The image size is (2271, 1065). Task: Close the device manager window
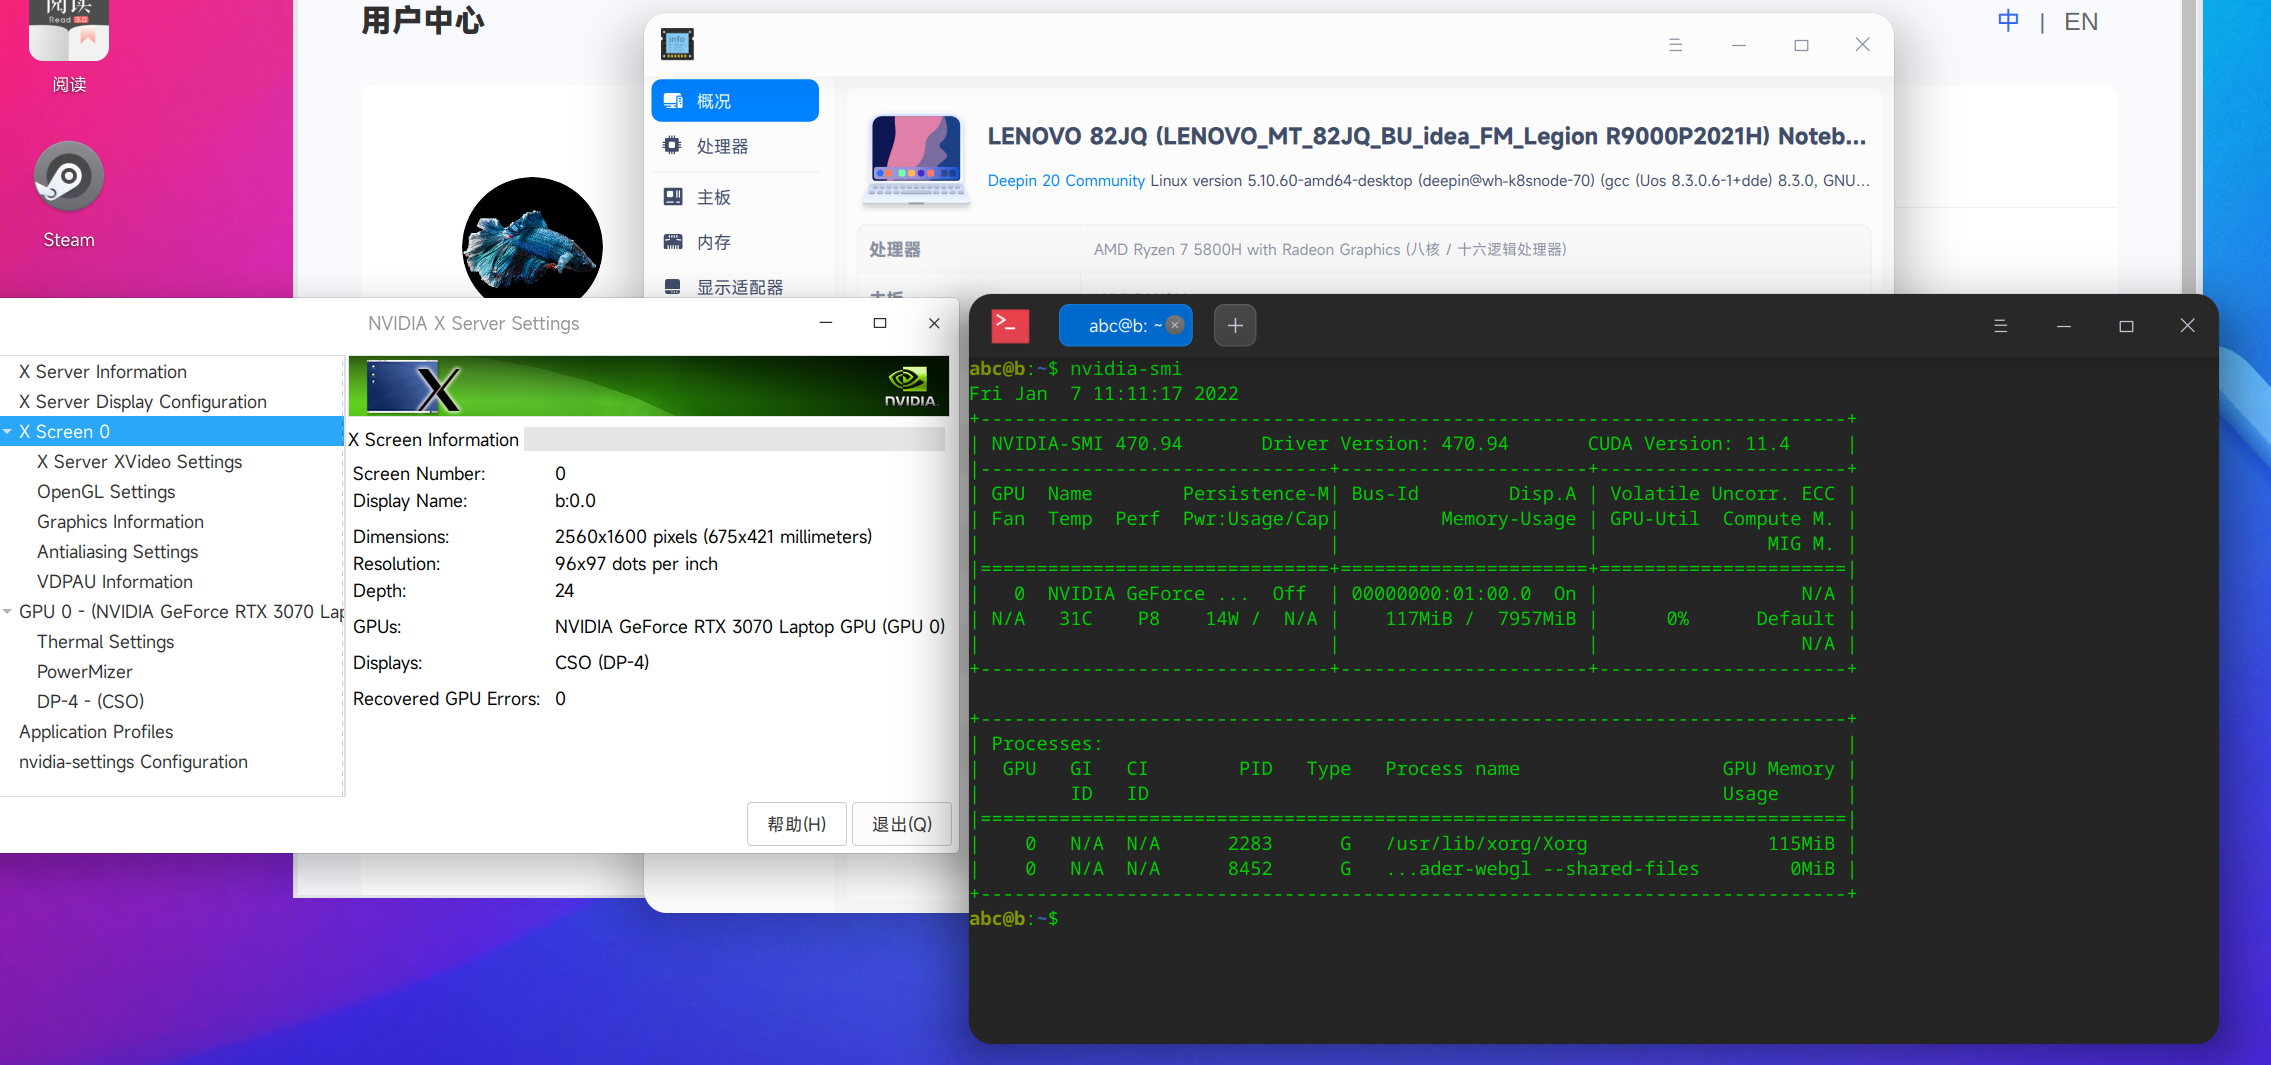(1862, 45)
